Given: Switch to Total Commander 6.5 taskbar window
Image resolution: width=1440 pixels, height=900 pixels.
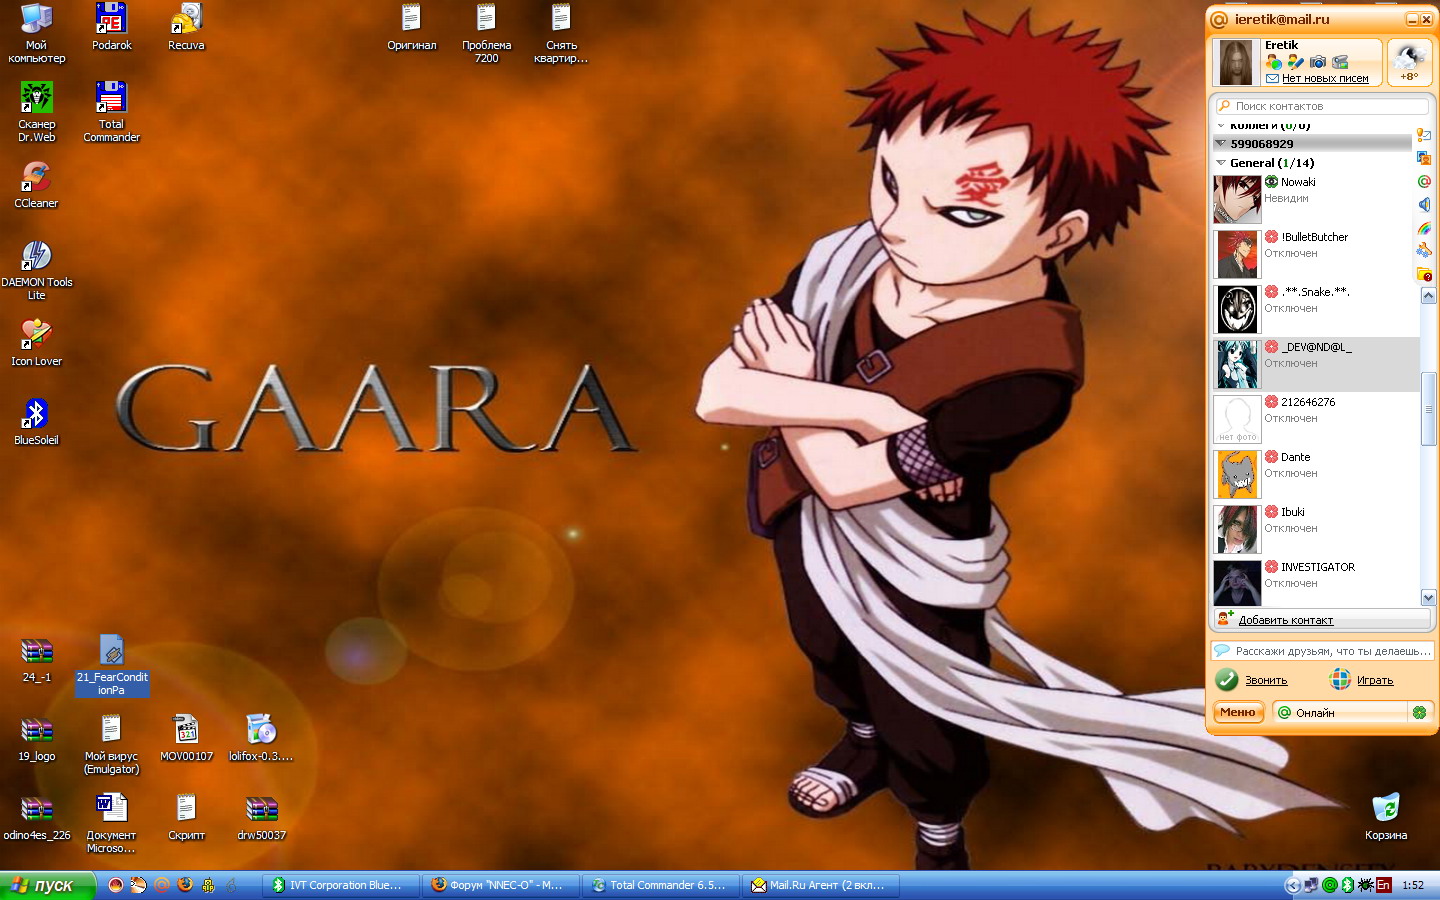Looking at the screenshot, I should (659, 885).
